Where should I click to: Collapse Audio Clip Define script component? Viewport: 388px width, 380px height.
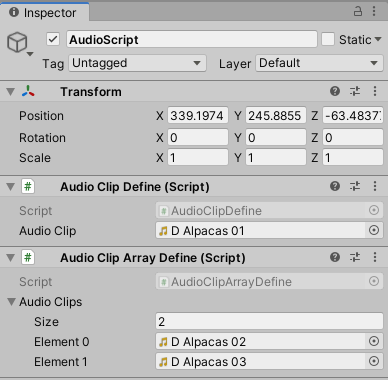coord(11,187)
